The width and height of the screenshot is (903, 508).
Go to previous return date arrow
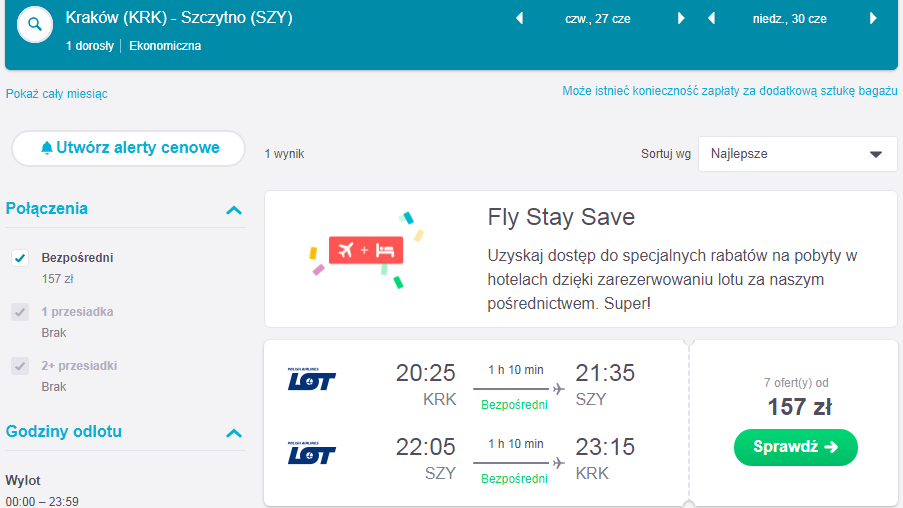pos(712,18)
